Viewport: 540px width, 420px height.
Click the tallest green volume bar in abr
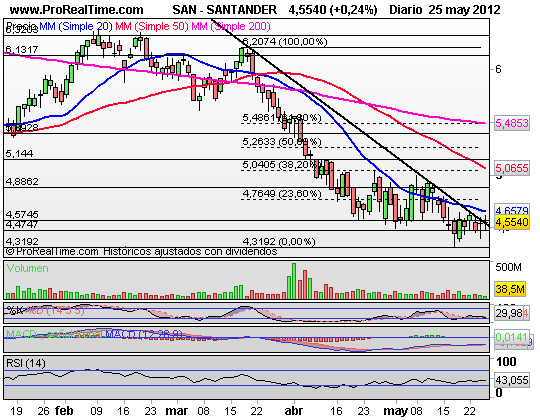[294, 281]
